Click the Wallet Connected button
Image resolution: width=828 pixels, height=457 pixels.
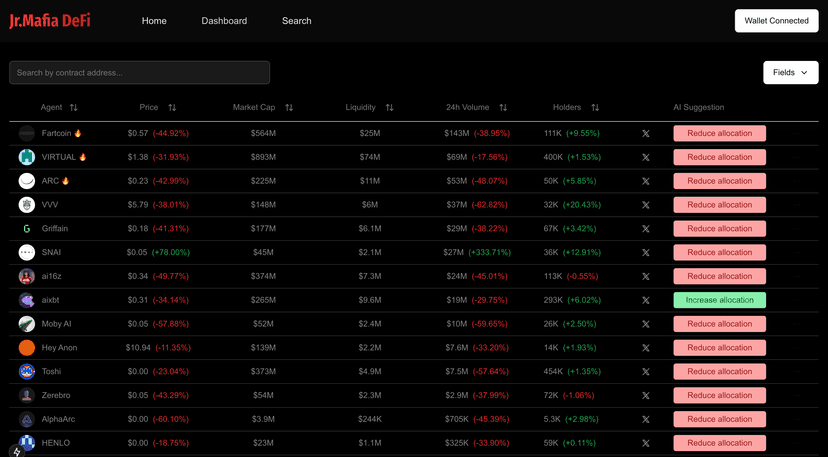coord(776,21)
